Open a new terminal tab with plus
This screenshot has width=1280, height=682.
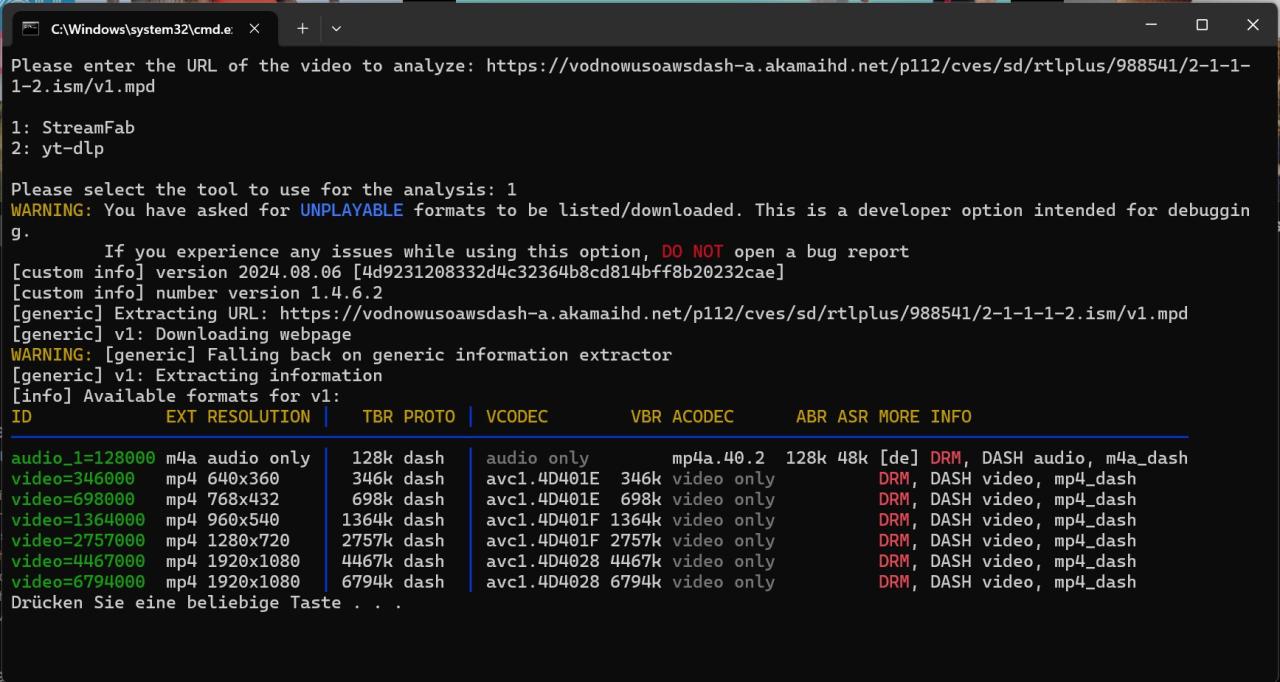(x=302, y=28)
